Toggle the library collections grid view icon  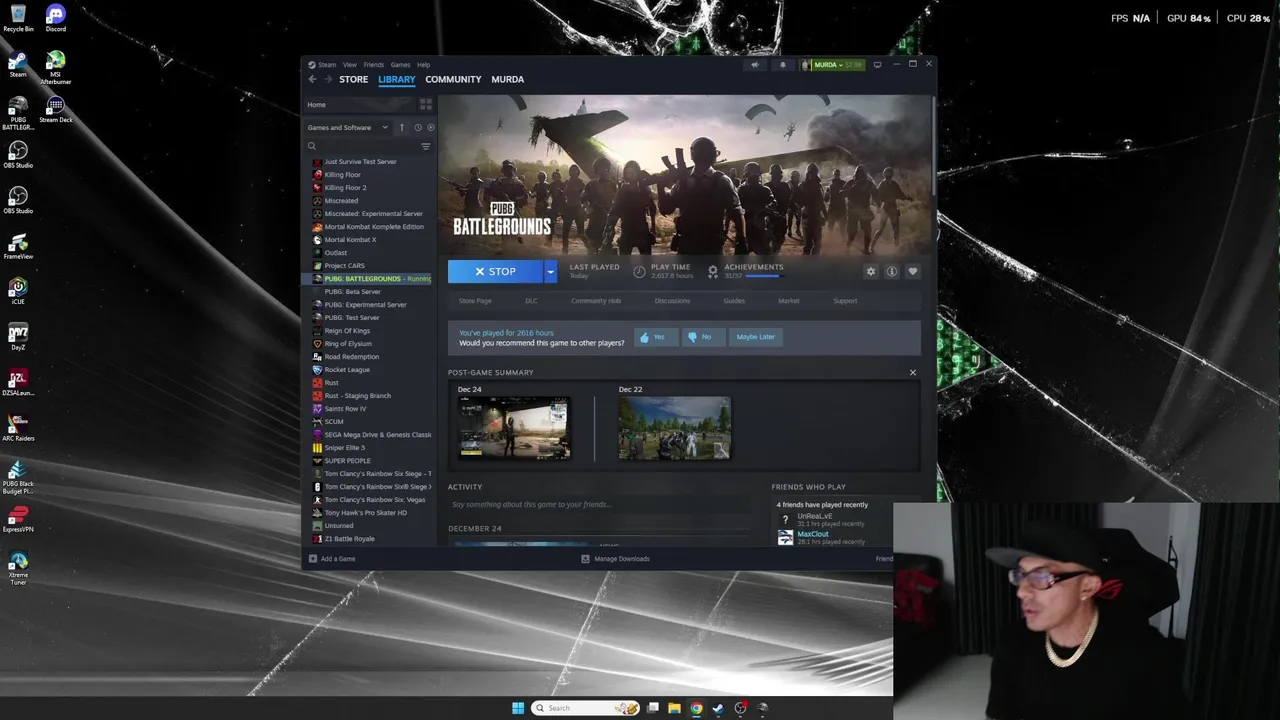(x=426, y=104)
